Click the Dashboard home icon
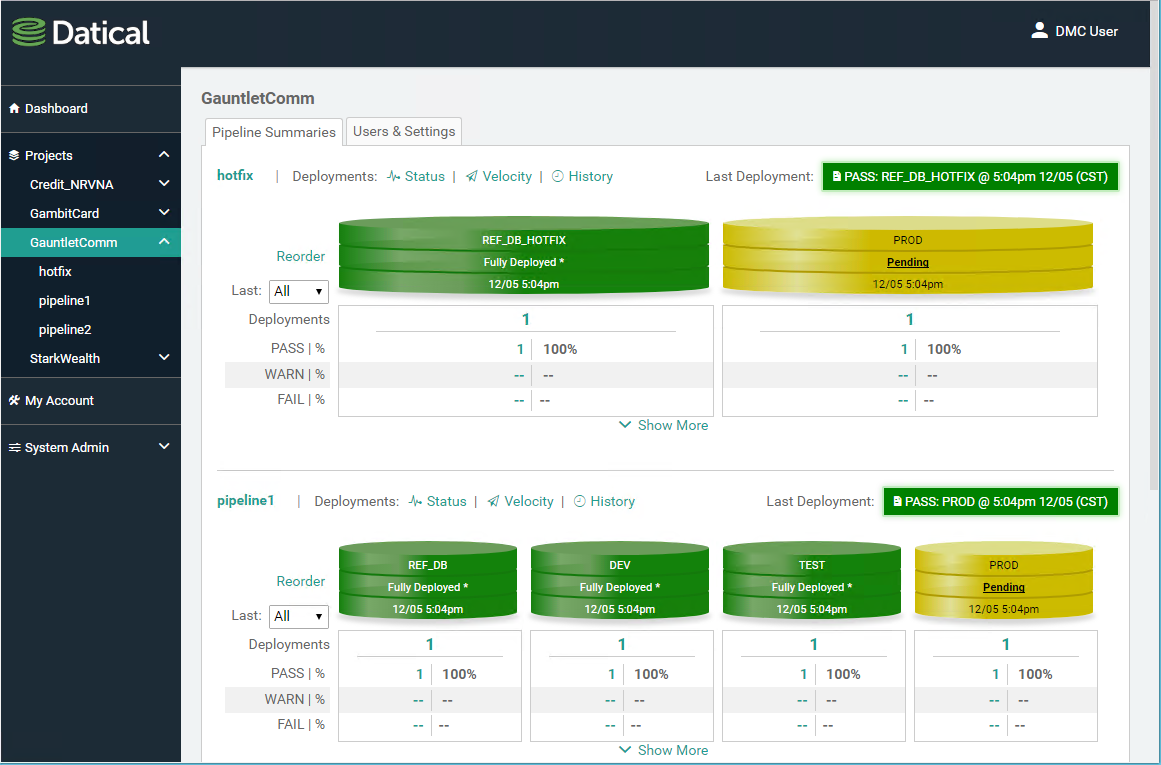 pos(14,109)
